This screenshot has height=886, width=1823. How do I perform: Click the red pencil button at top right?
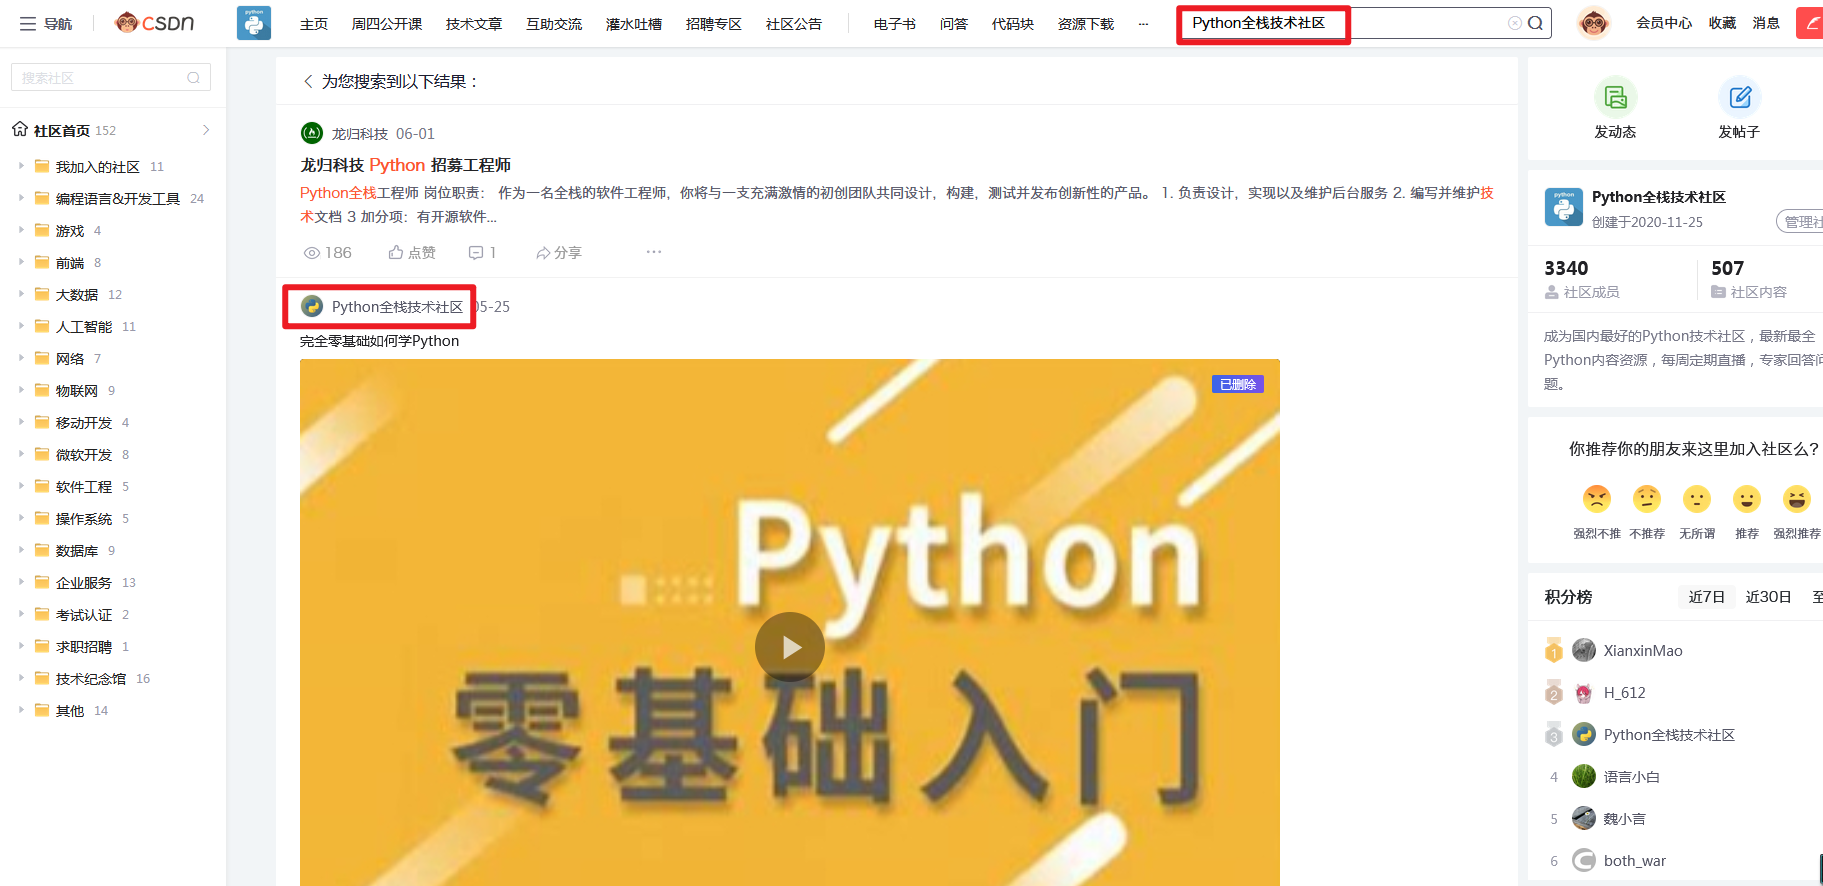[1811, 23]
